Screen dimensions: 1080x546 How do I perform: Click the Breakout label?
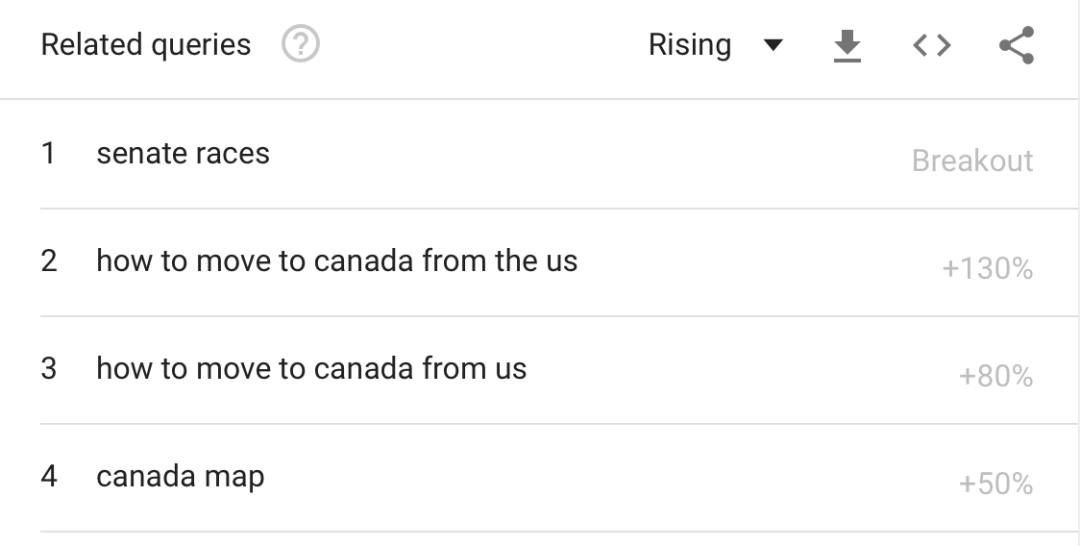972,161
